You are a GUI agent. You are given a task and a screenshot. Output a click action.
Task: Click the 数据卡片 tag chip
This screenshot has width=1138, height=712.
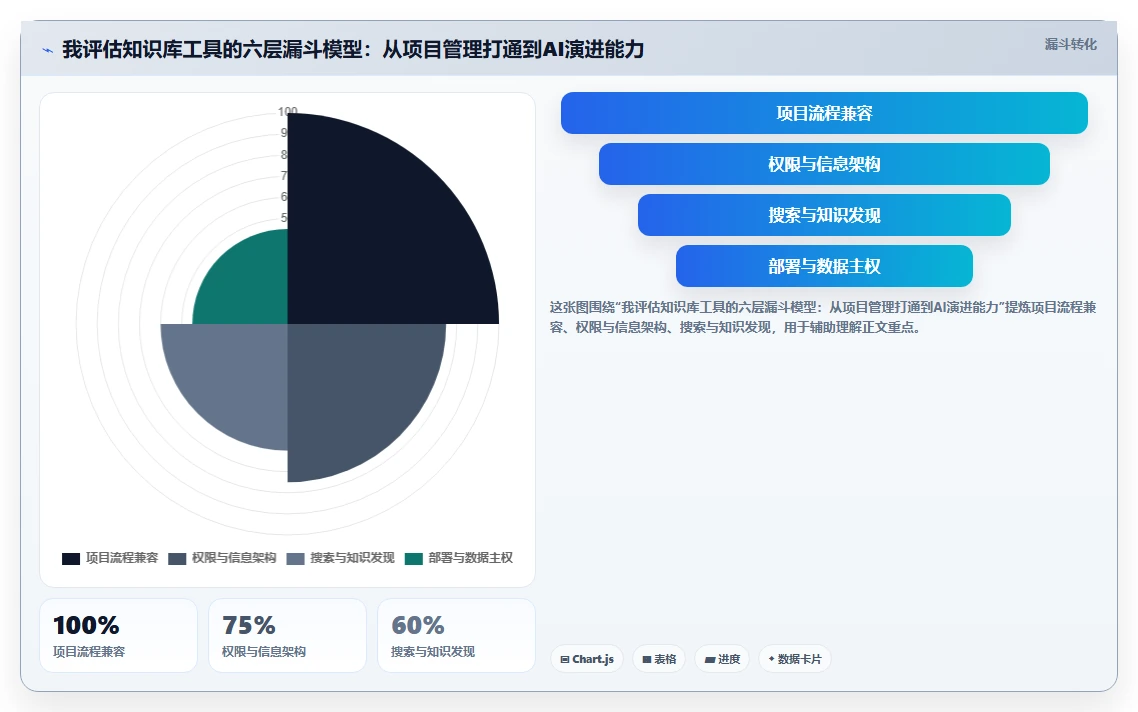pyautogui.click(x=795, y=659)
